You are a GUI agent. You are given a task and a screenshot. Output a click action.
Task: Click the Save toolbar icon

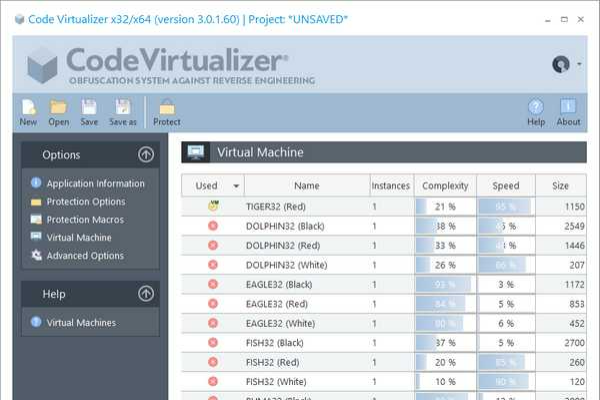pos(89,108)
